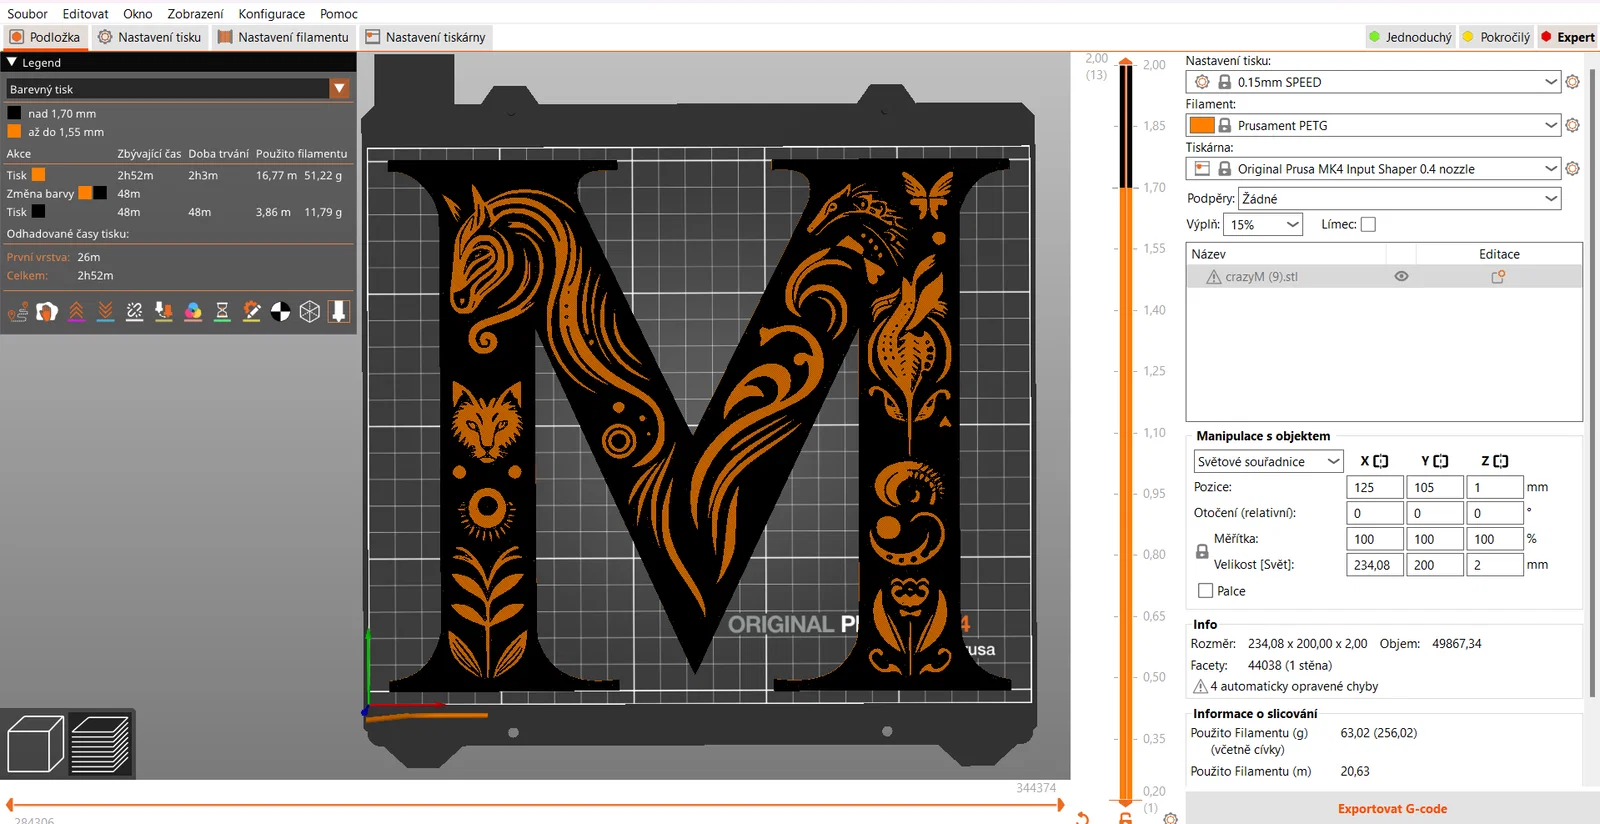The height and width of the screenshot is (824, 1600).
Task: Toggle print pauses hourglass icon
Action: (222, 312)
